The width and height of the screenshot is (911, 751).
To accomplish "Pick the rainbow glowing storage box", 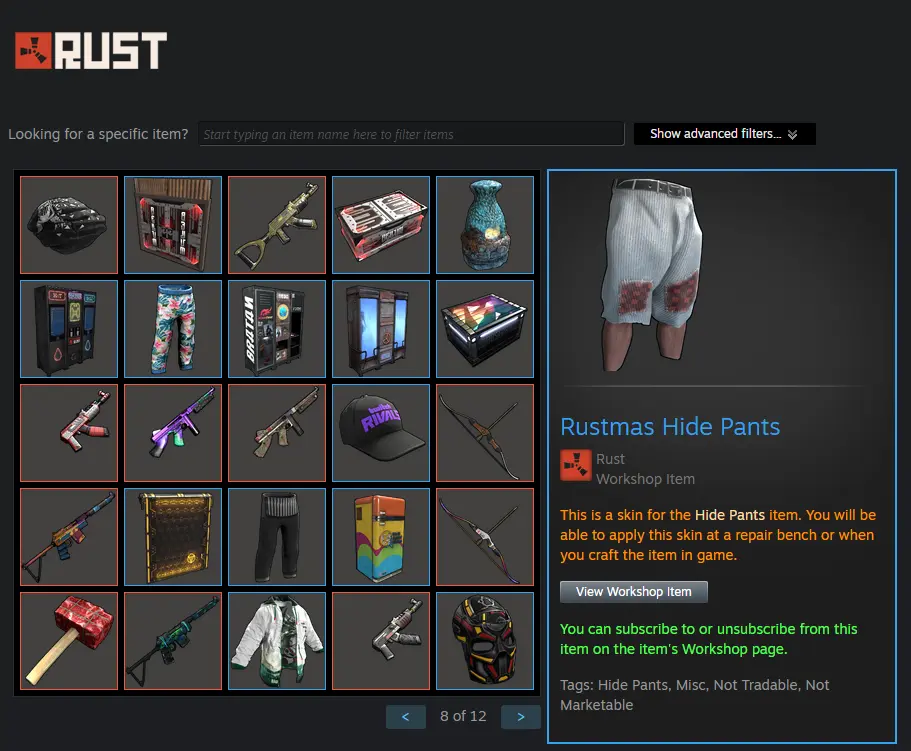I will pos(485,329).
